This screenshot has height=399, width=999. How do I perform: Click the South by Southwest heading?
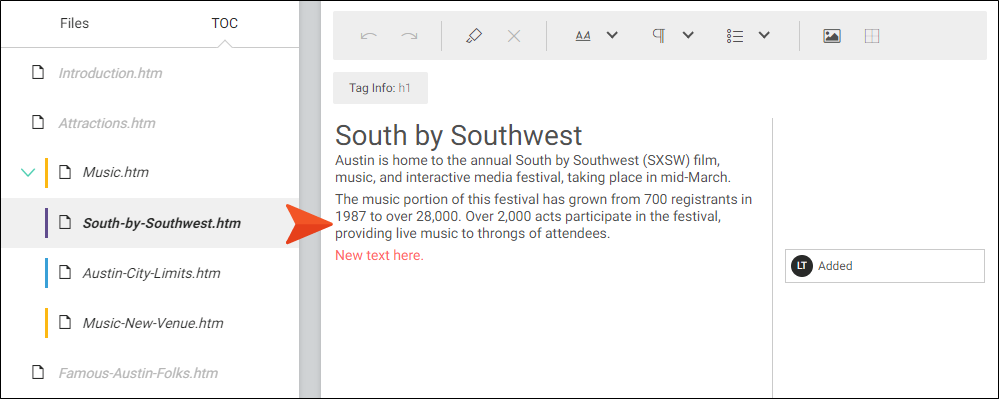(x=459, y=135)
